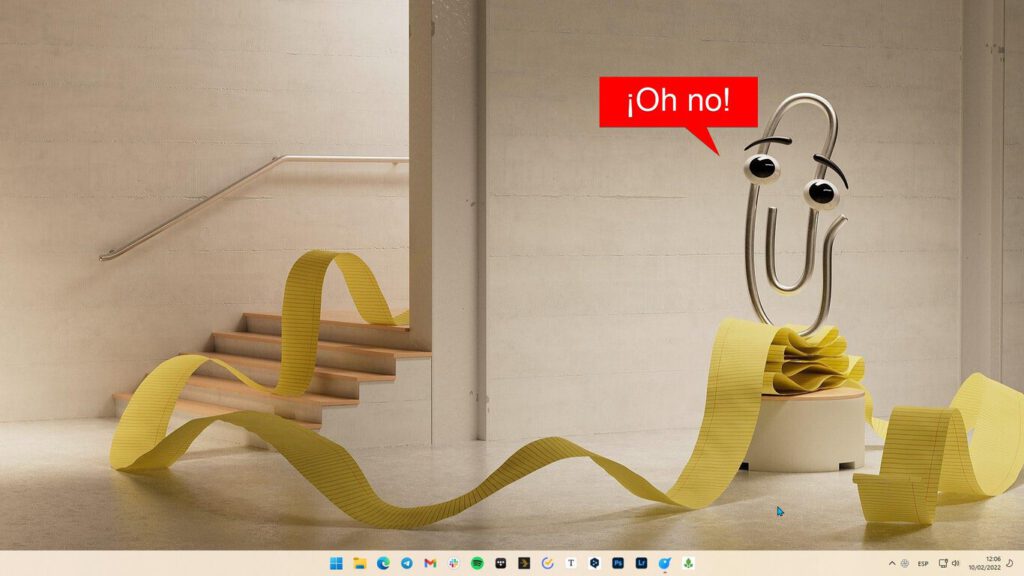Launch the green leaf-shaped app
Screen dimensions: 1024x576
click(x=687, y=561)
